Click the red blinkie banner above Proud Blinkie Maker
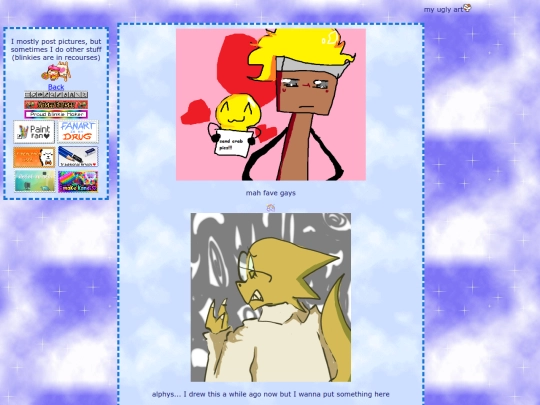The width and height of the screenshot is (540, 405). click(x=56, y=104)
